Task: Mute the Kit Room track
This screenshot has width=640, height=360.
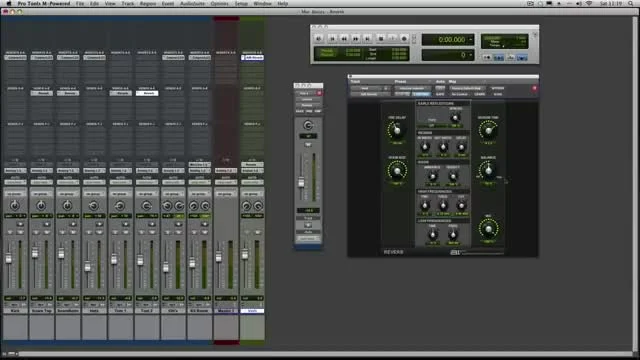Action: tap(204, 232)
